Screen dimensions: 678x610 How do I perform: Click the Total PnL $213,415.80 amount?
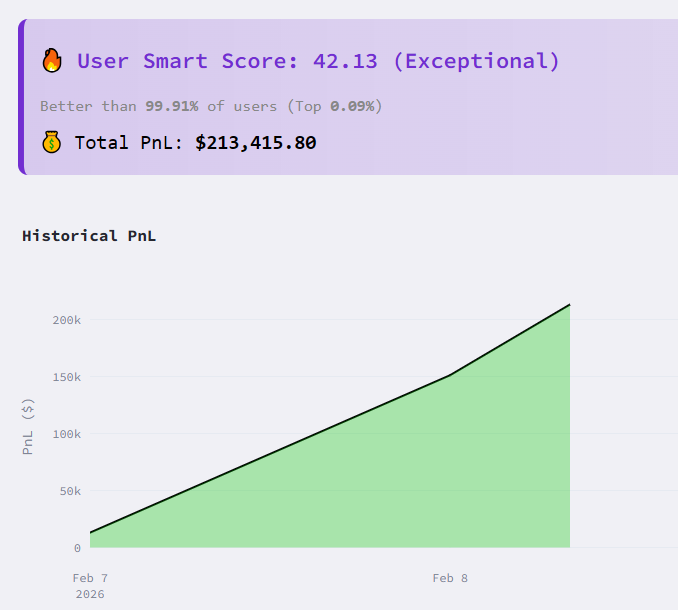[x=256, y=143]
